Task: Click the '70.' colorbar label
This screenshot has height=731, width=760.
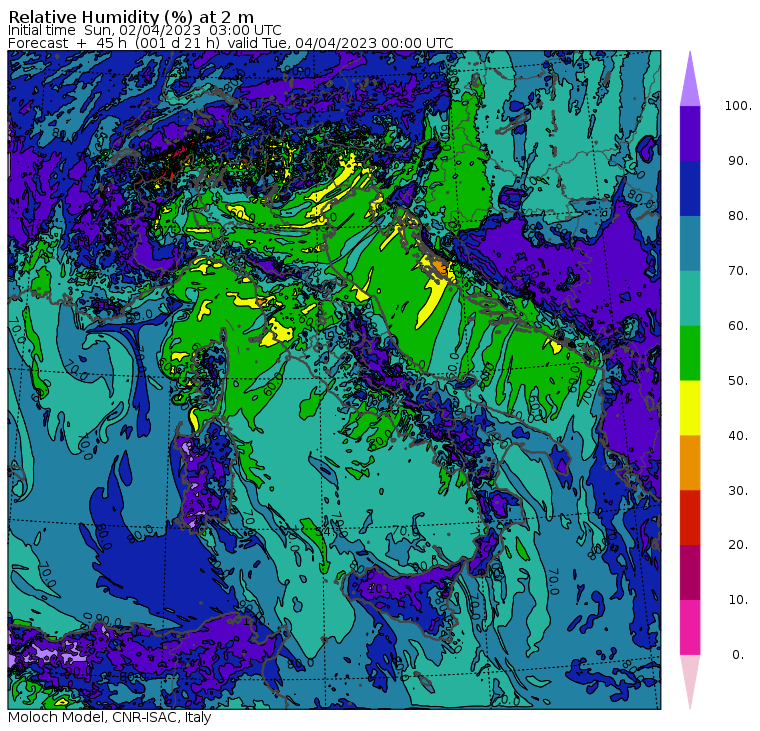Action: coord(738,270)
